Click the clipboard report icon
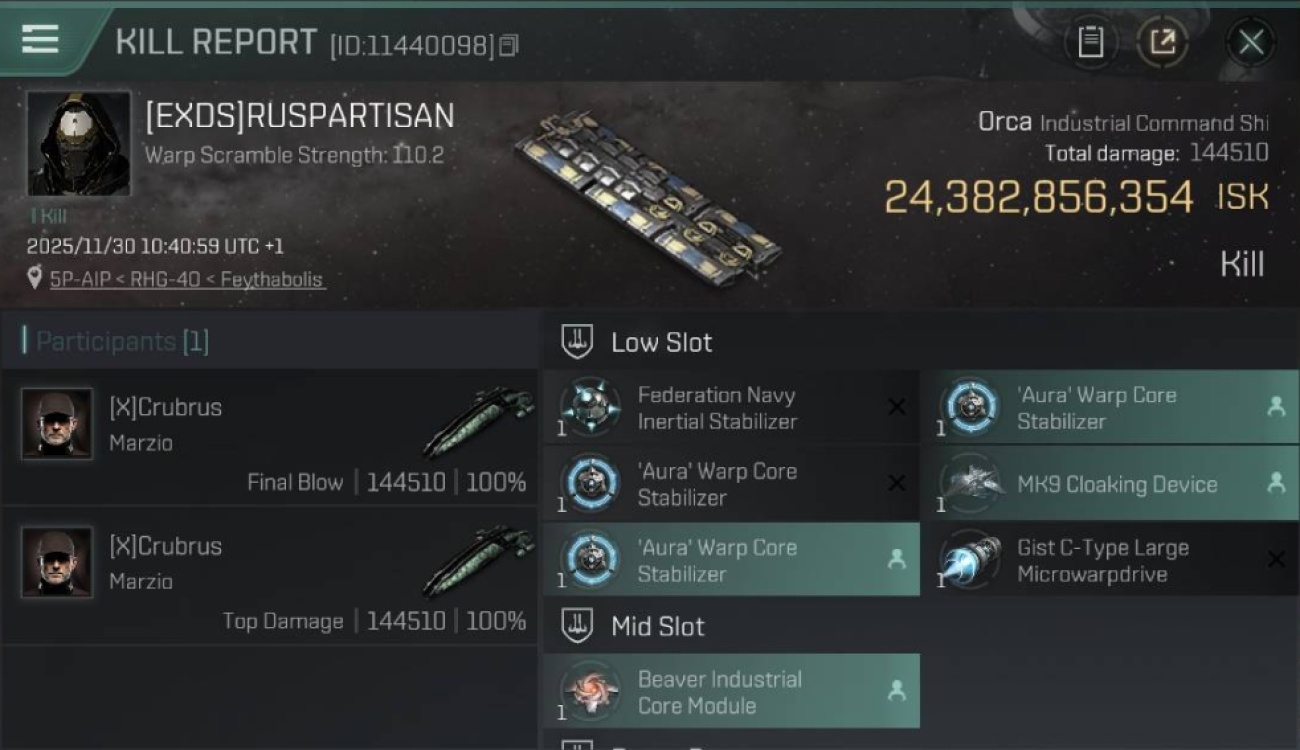This screenshot has width=1300, height=750. click(1090, 42)
